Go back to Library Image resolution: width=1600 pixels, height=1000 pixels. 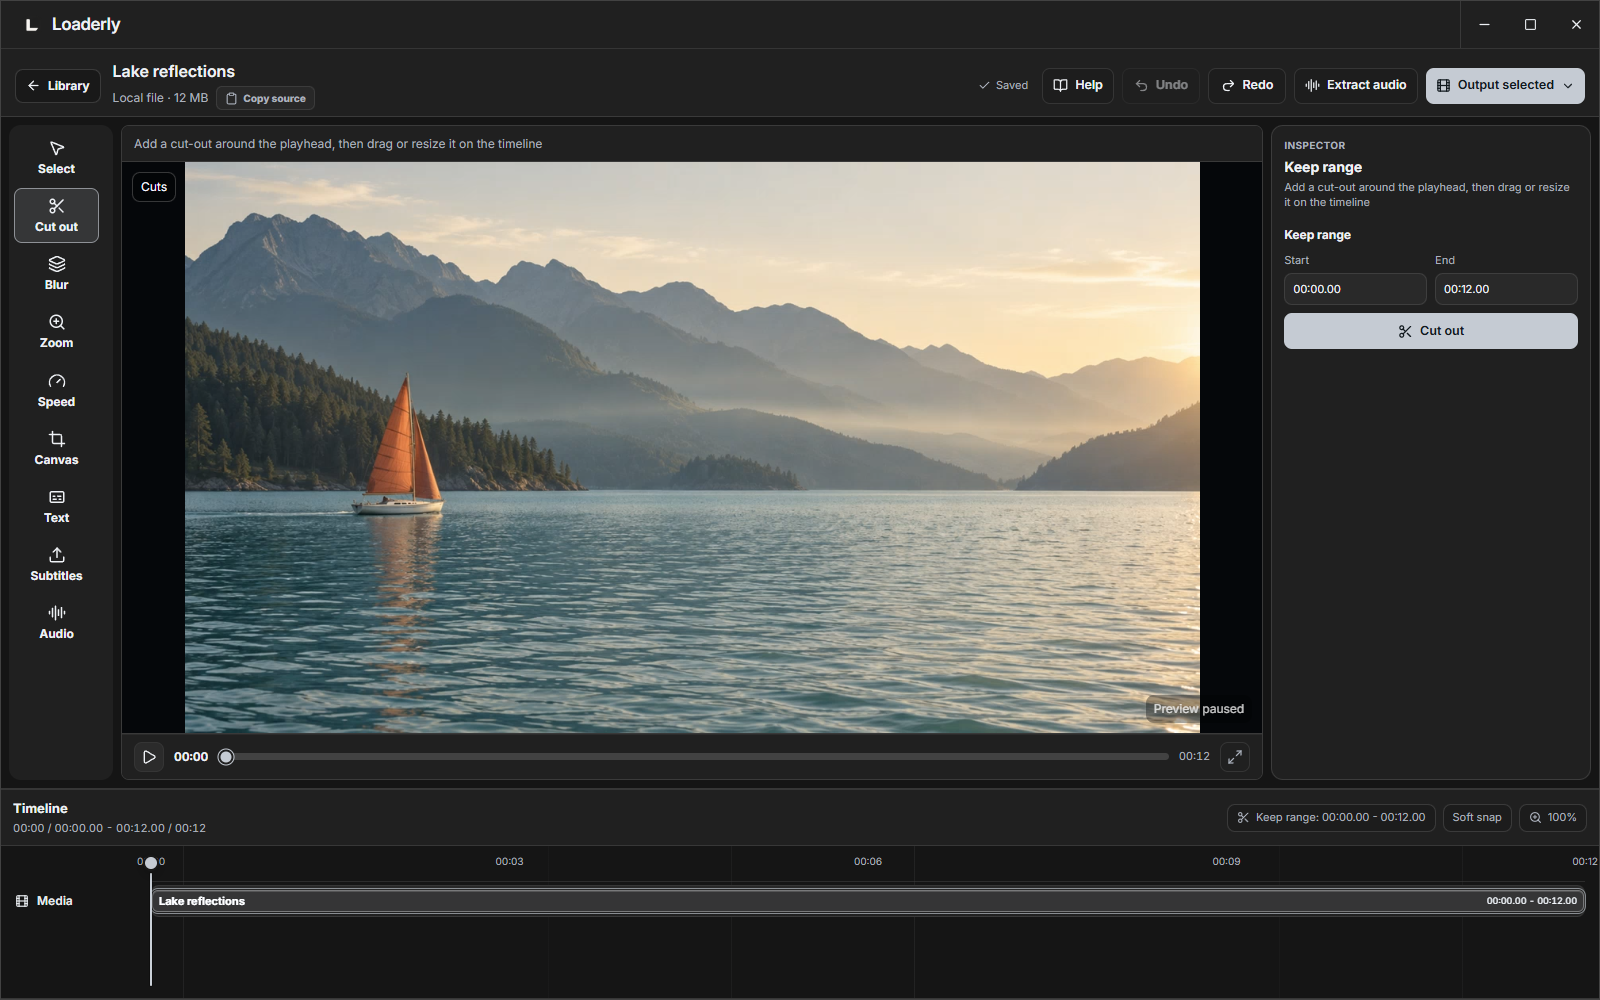pyautogui.click(x=58, y=86)
